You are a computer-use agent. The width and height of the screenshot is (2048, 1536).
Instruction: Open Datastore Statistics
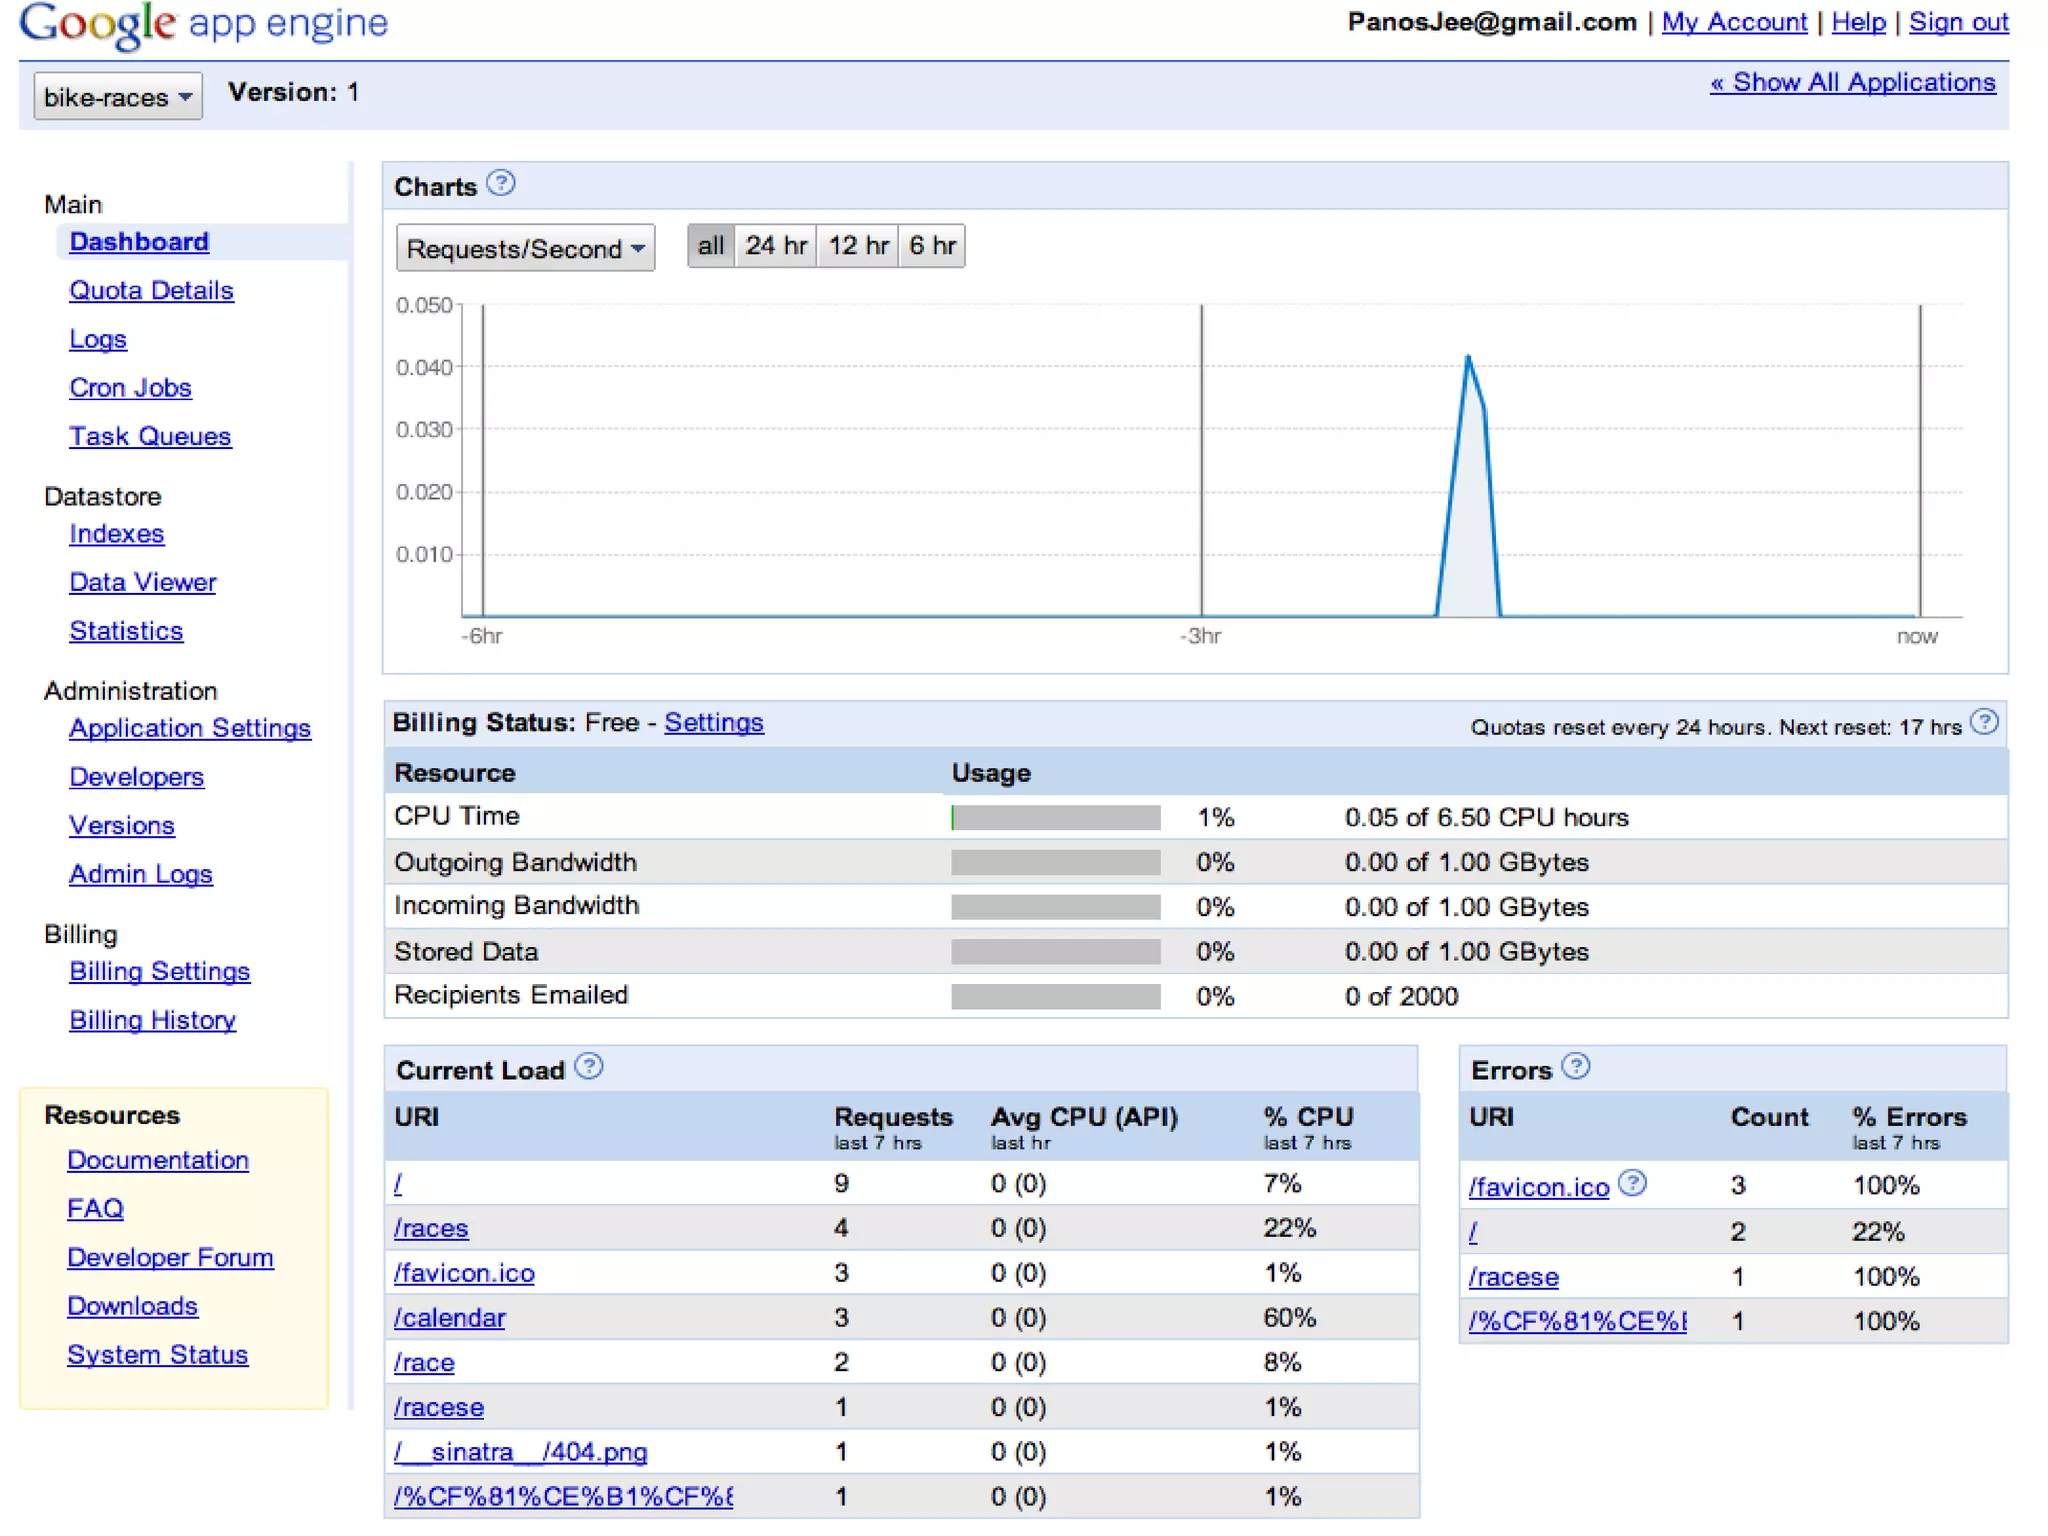[126, 632]
